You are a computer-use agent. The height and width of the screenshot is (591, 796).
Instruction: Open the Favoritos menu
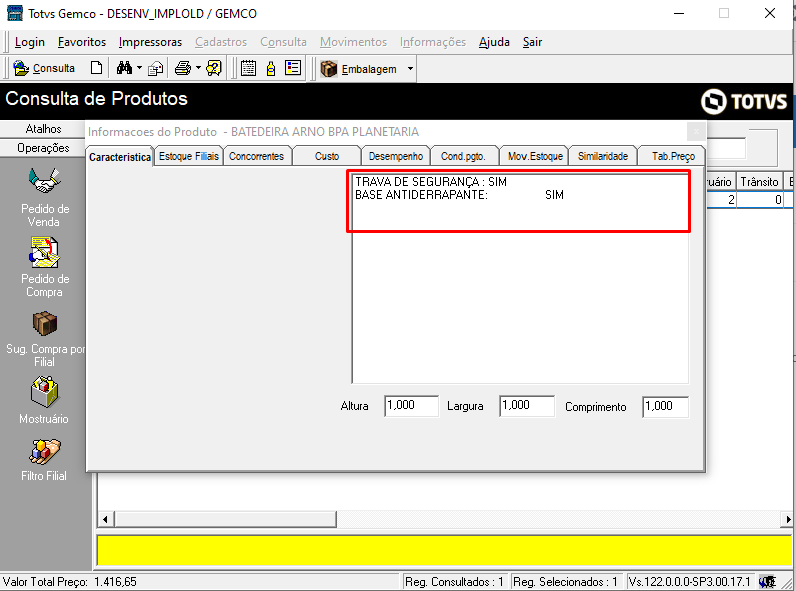[x=82, y=42]
